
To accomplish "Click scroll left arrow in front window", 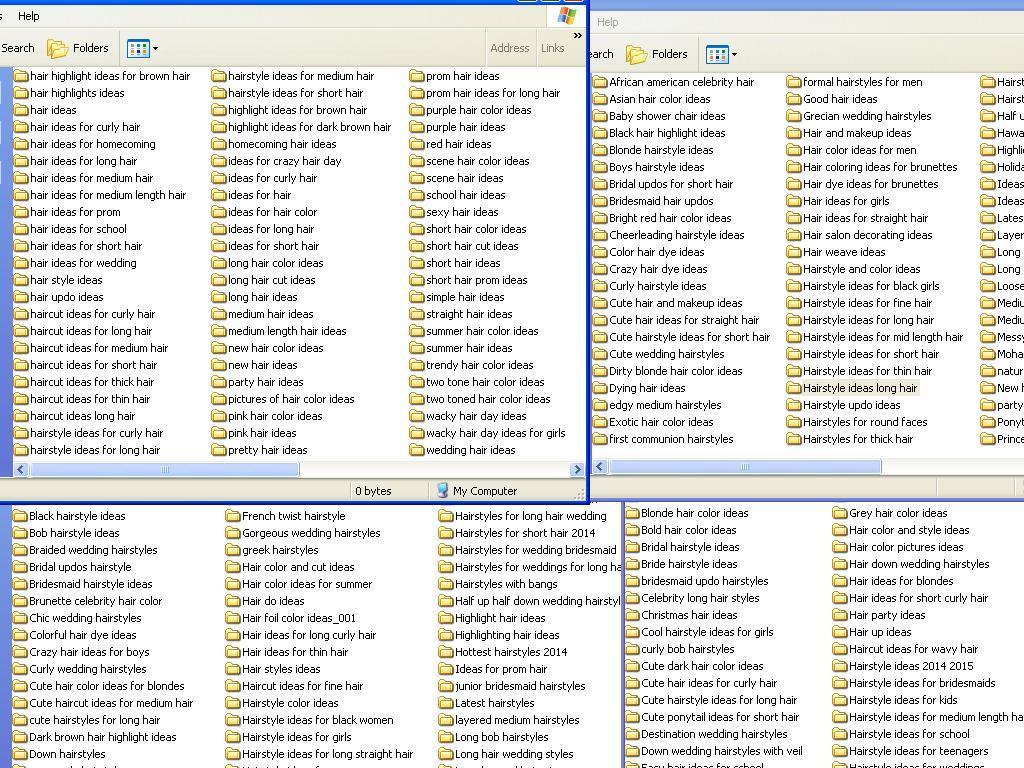I will [21, 470].
